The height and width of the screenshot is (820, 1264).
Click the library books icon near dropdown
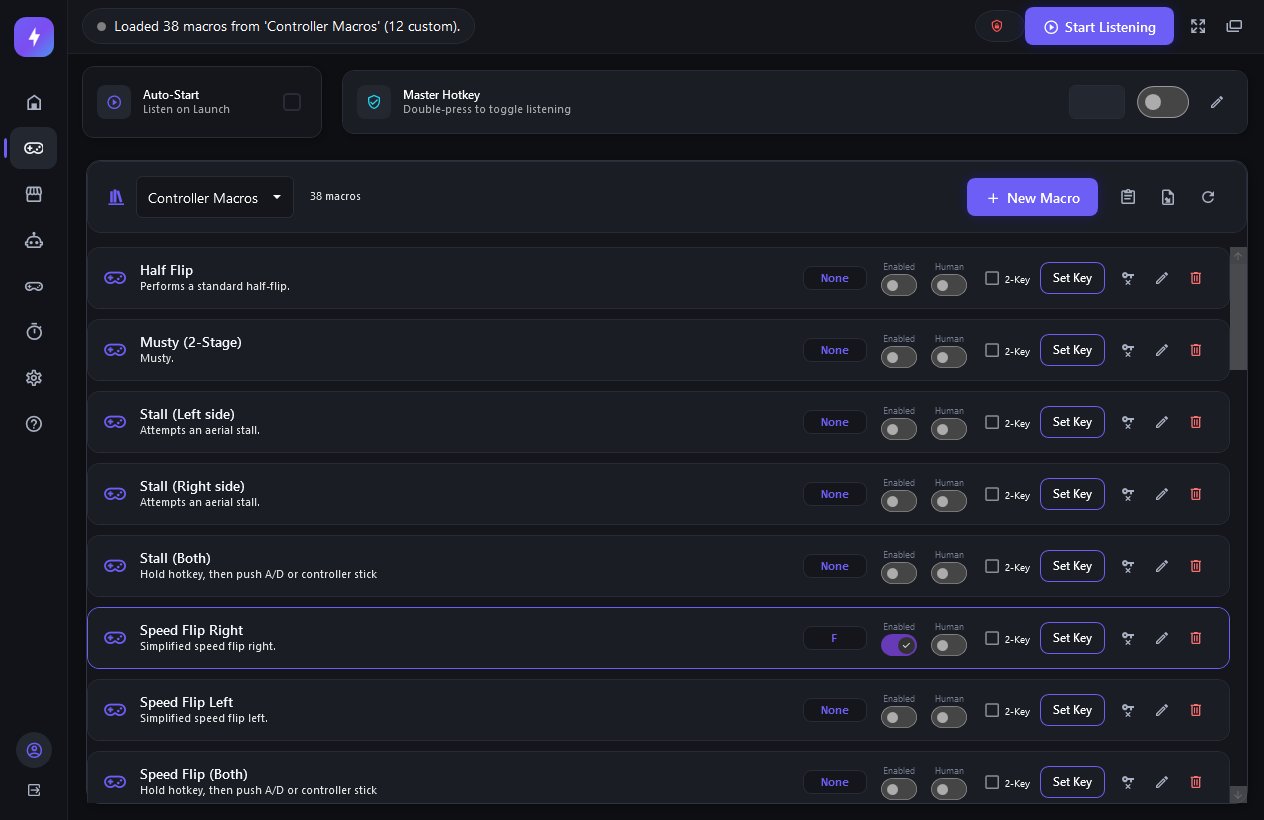pos(116,197)
